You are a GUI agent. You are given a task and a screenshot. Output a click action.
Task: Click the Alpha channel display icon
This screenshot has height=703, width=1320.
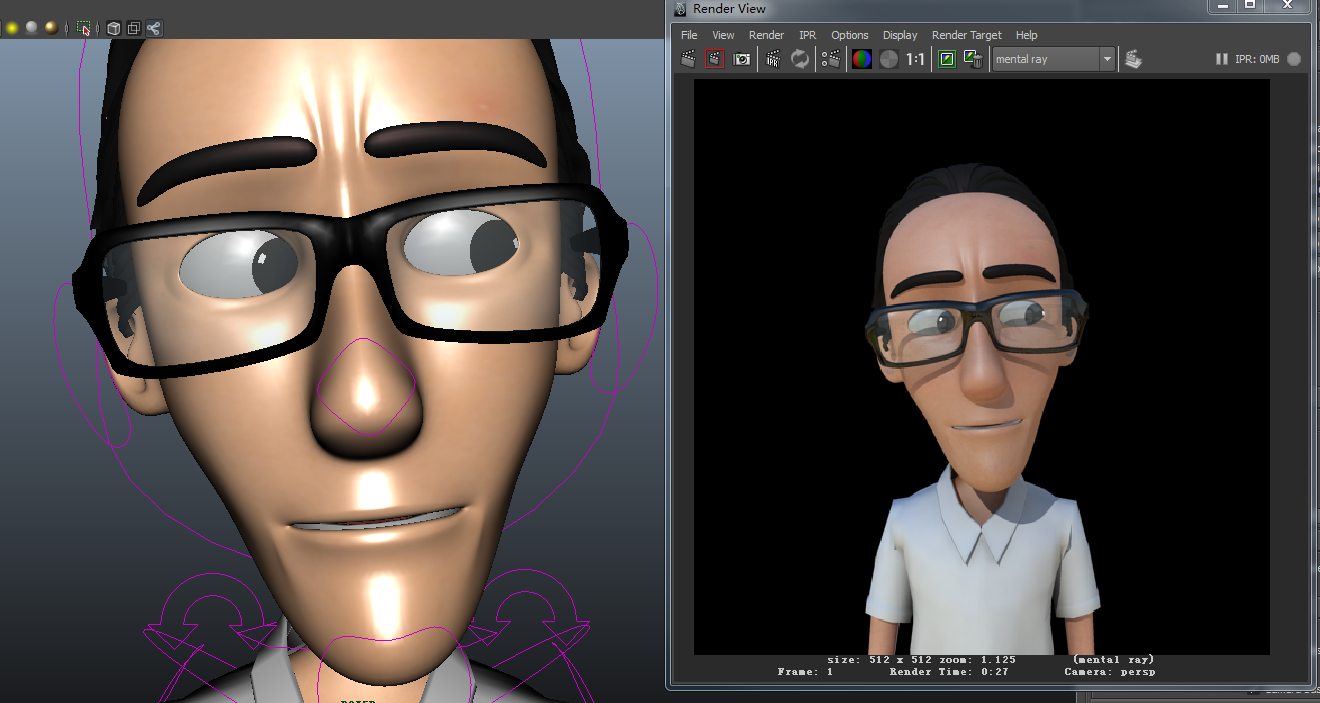(889, 59)
